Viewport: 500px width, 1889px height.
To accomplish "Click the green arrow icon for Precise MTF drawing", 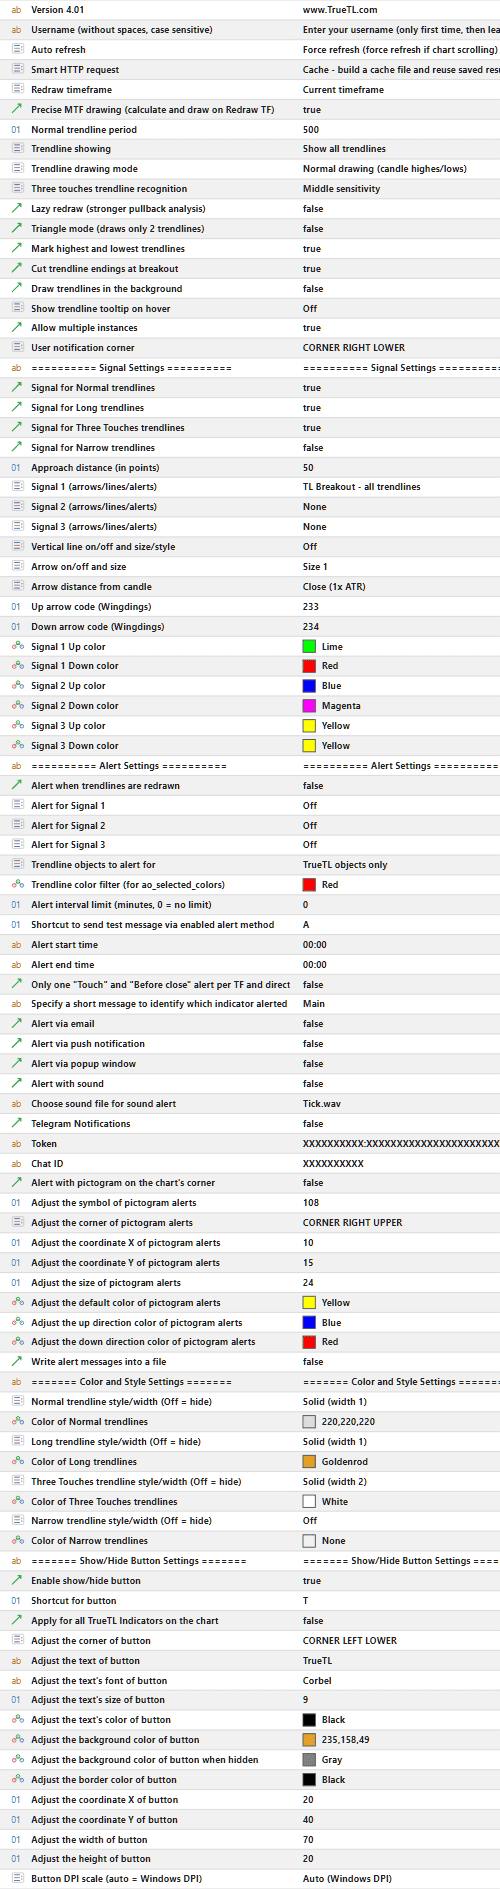I will click(16, 109).
